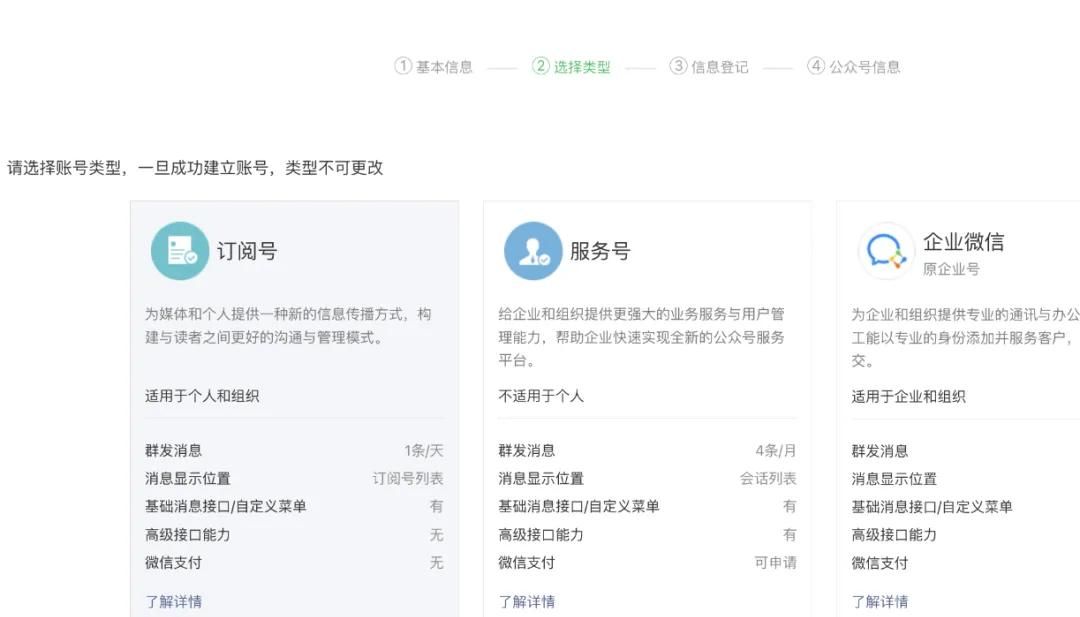Image resolution: width=1080 pixels, height=617 pixels.
Task: Select the 订阅号 account type card
Action: tap(294, 400)
